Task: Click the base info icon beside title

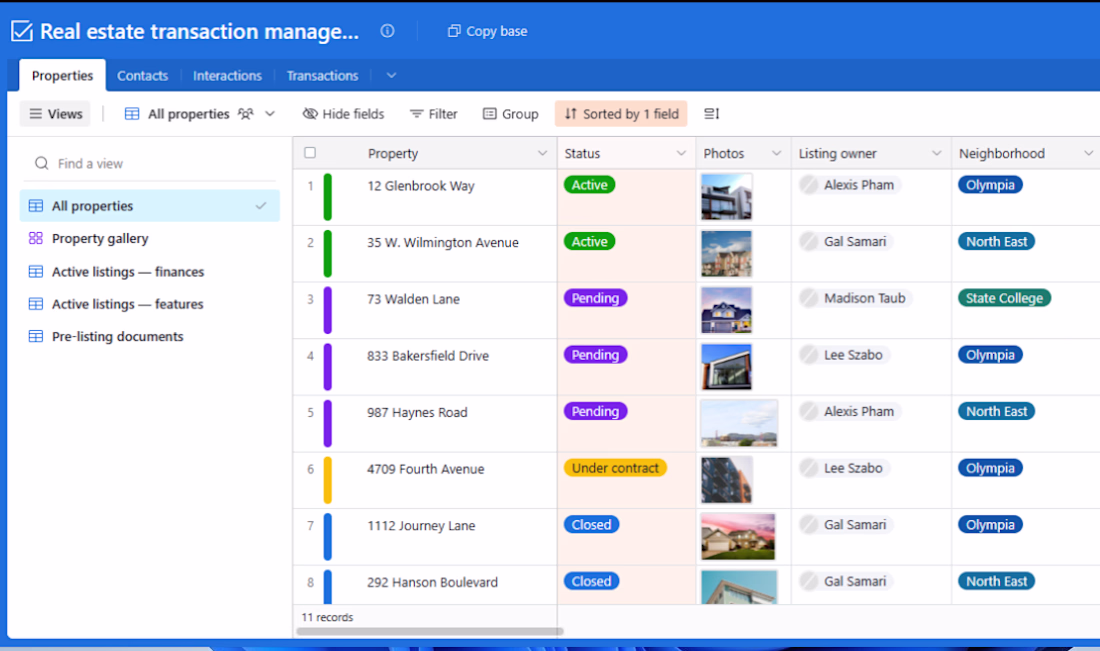Action: pyautogui.click(x=387, y=31)
